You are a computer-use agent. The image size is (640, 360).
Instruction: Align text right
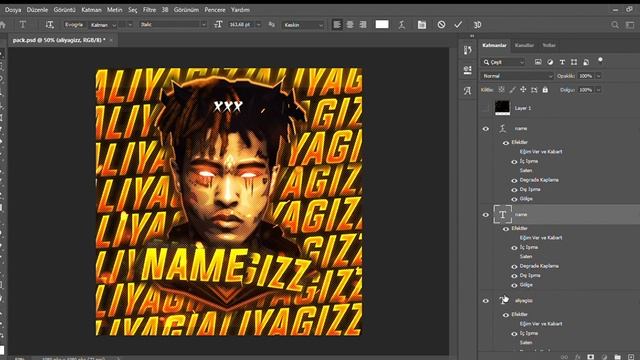362,24
